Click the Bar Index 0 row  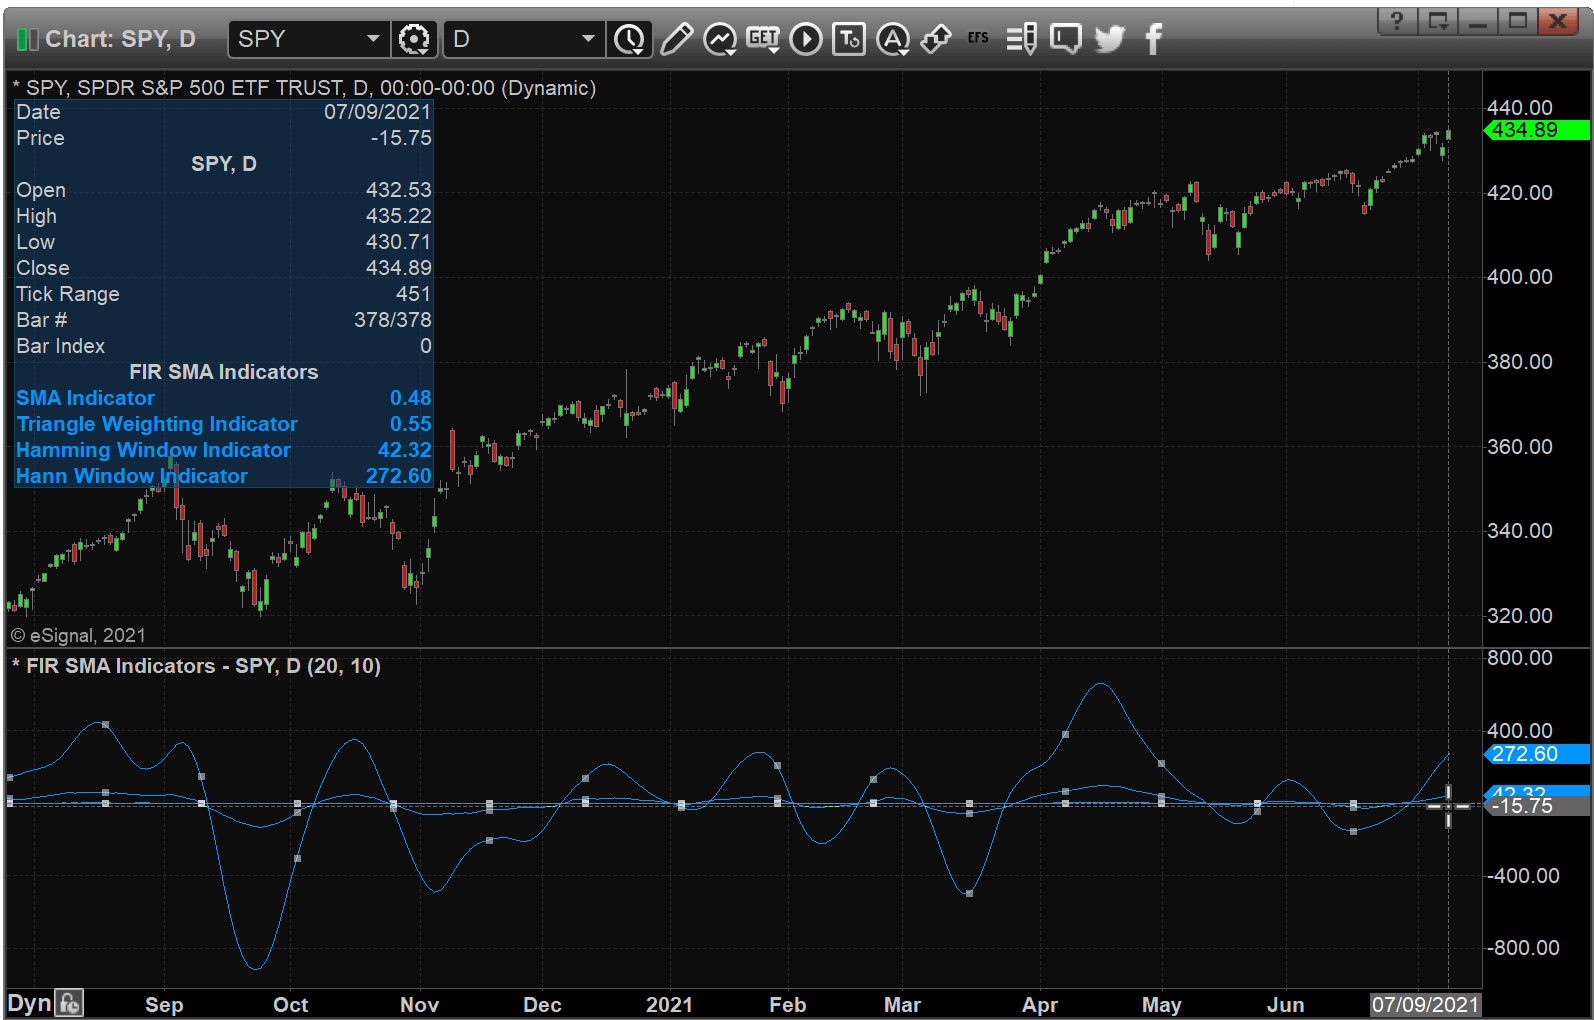[224, 346]
